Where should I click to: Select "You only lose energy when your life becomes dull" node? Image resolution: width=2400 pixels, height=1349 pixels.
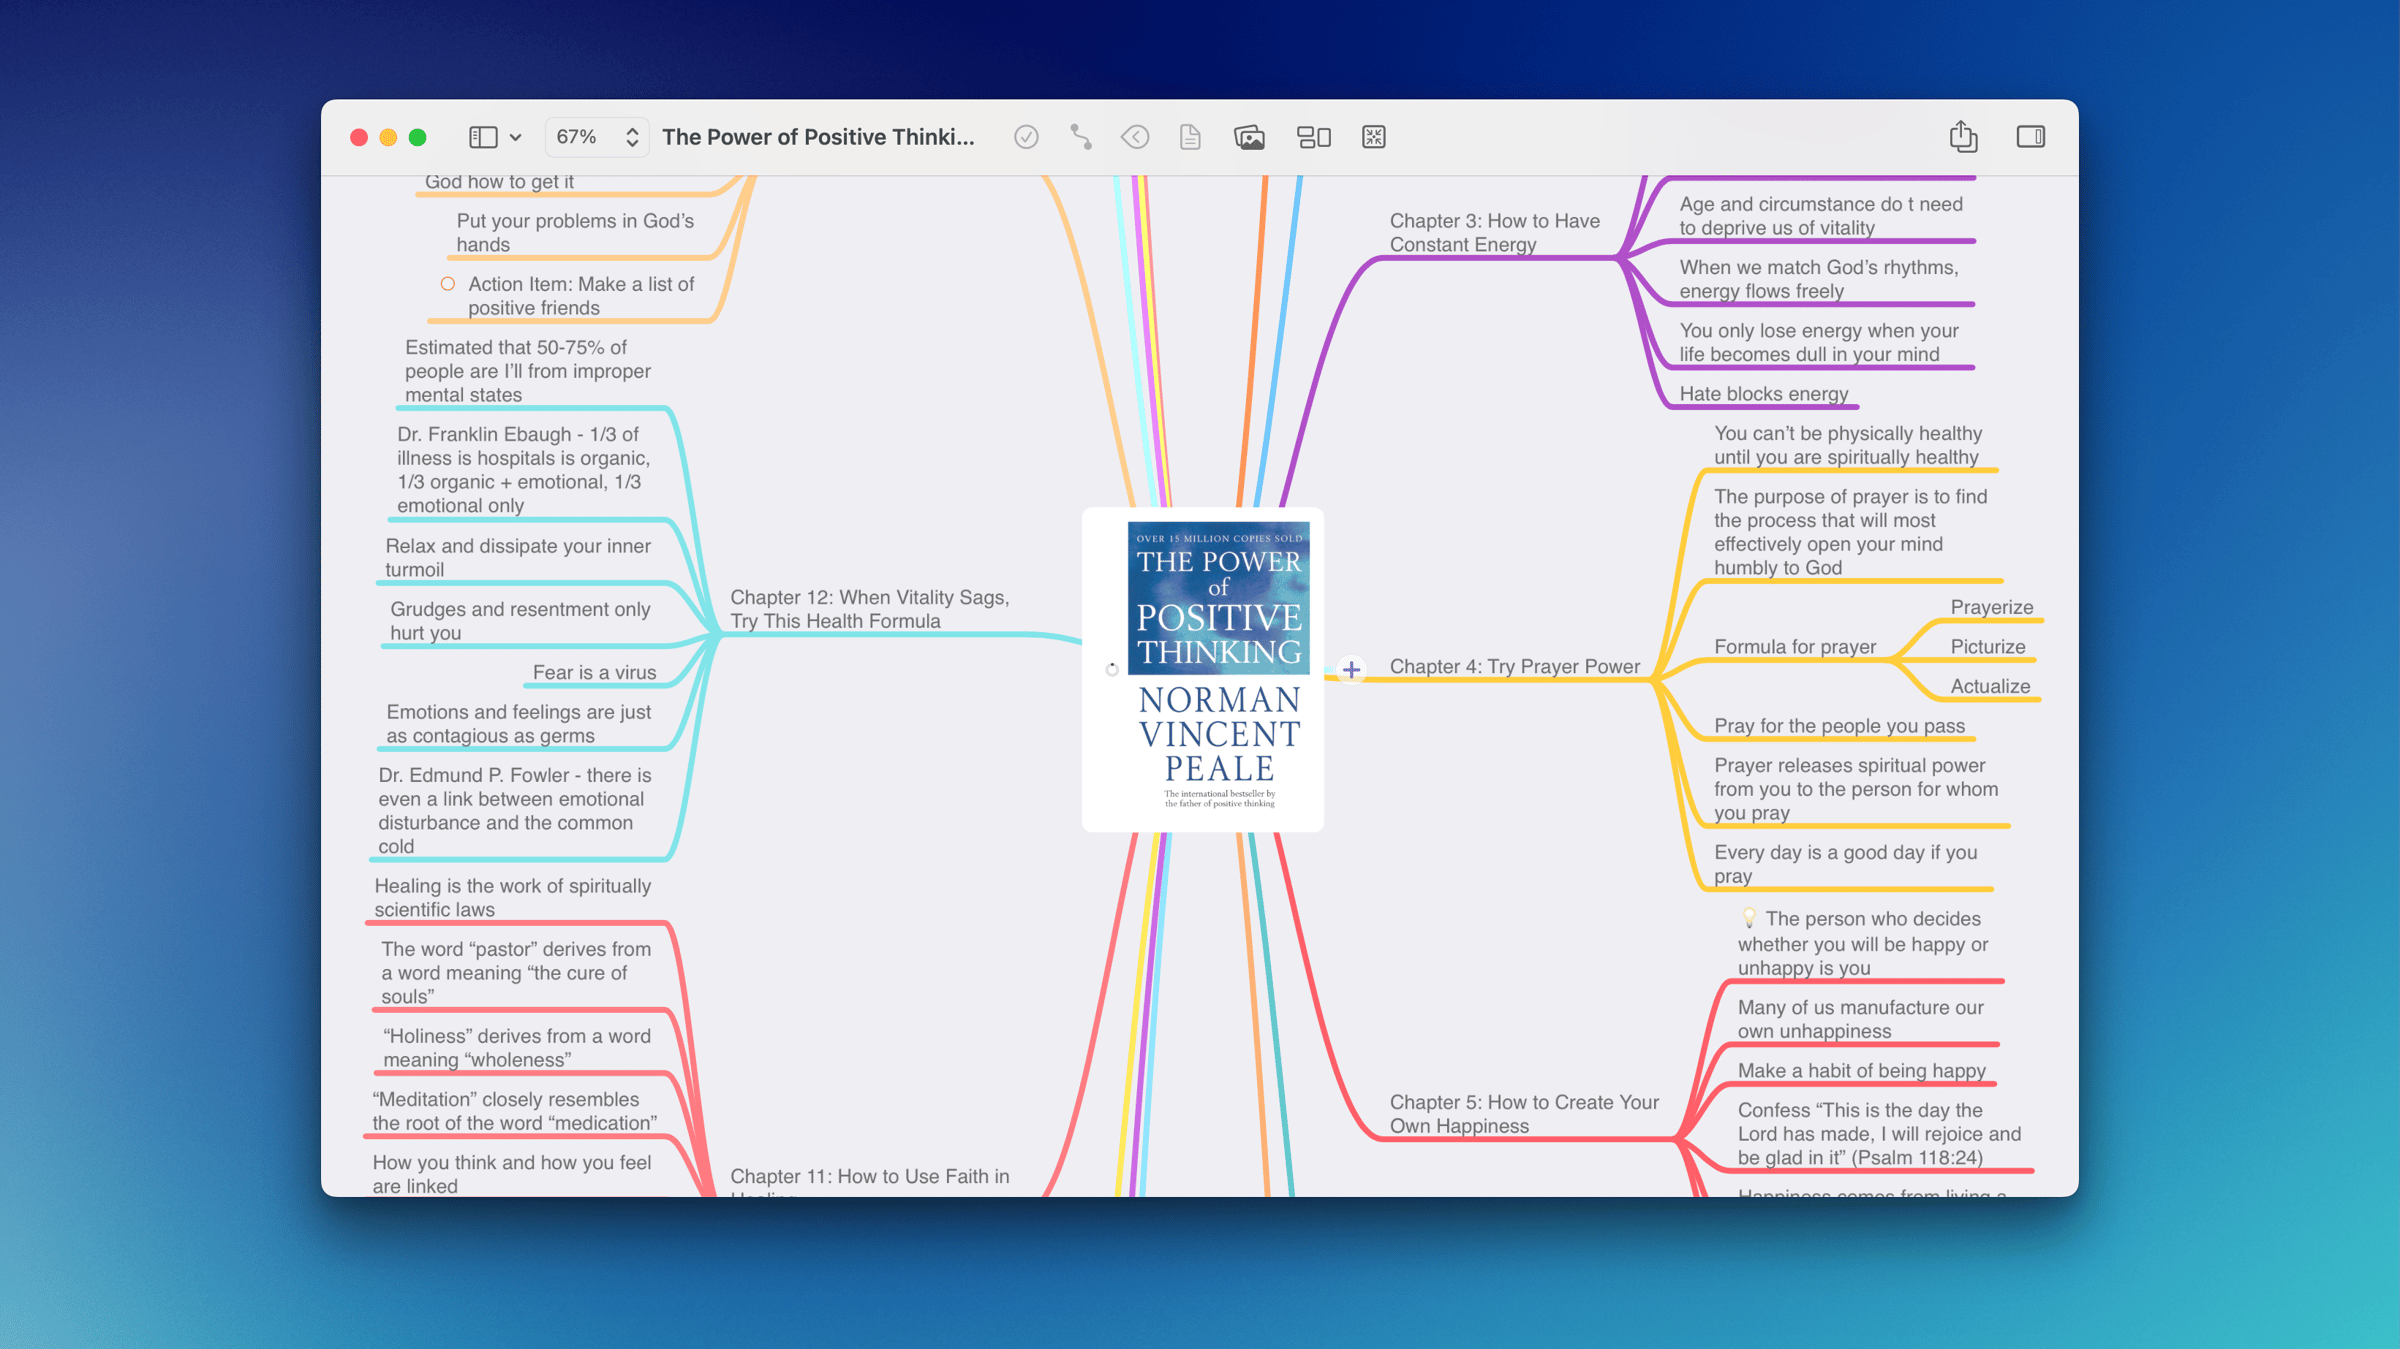(1818, 342)
